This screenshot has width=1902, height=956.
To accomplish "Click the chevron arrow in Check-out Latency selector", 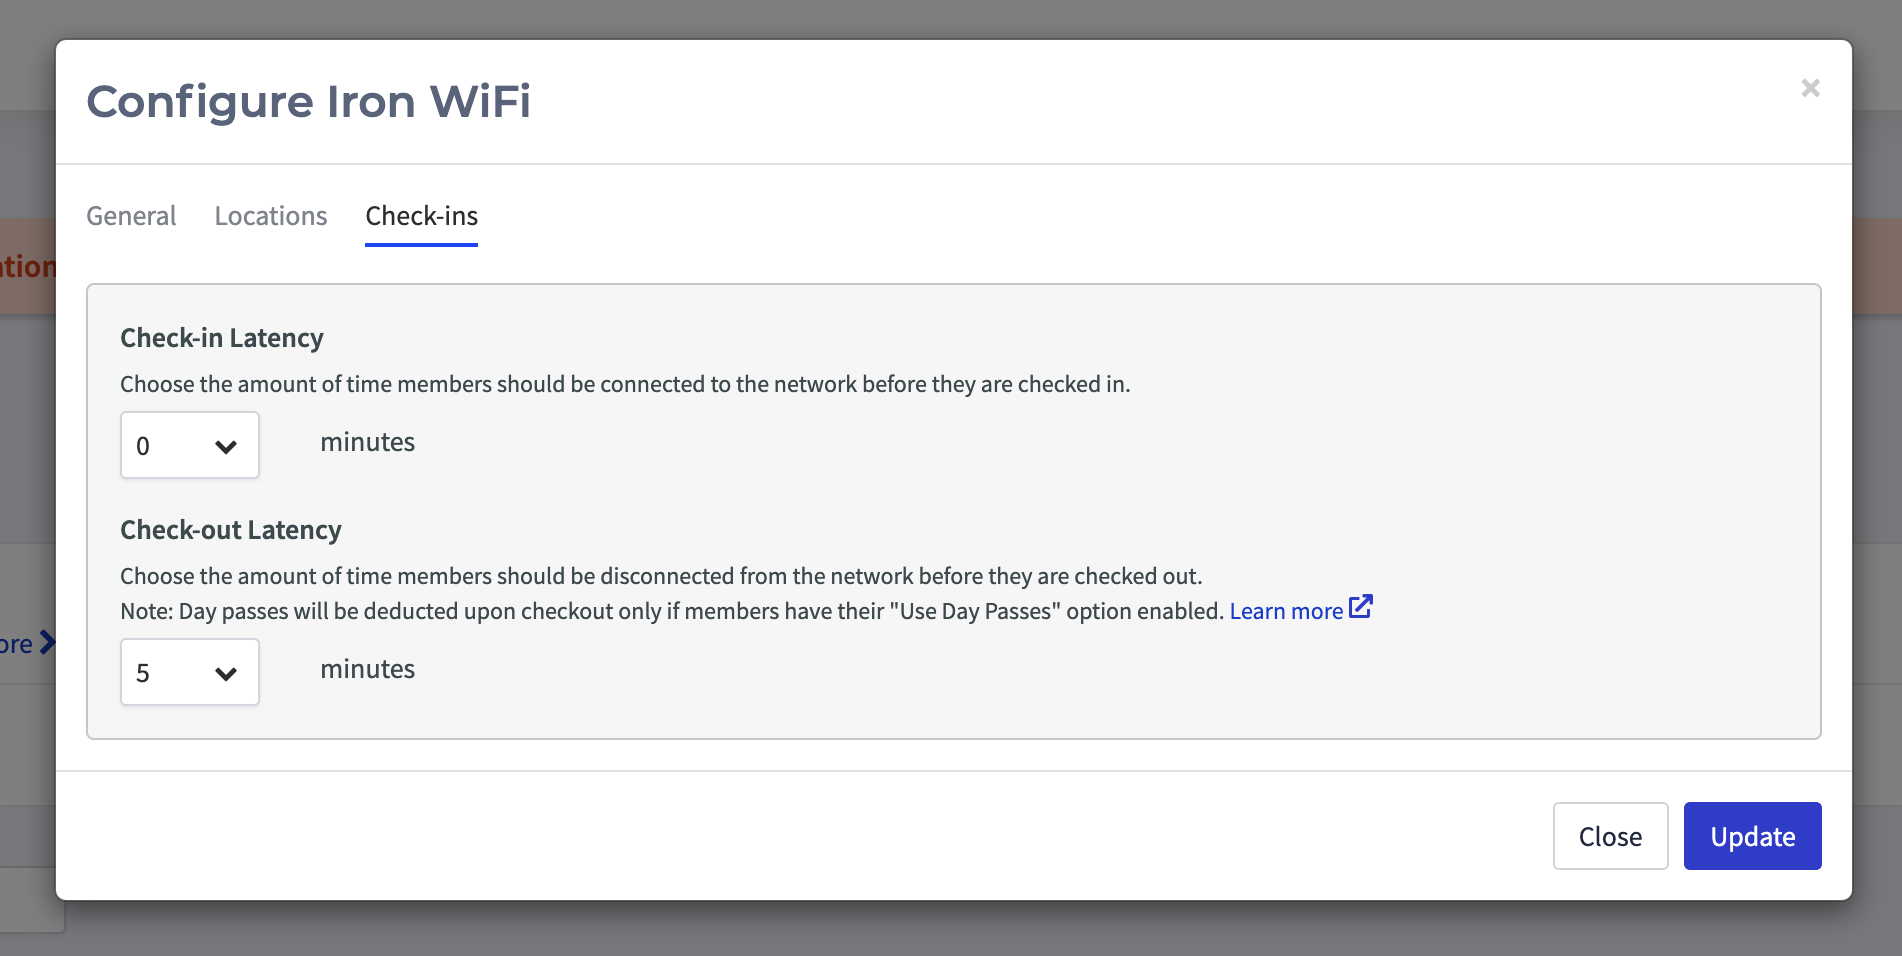I will [226, 673].
